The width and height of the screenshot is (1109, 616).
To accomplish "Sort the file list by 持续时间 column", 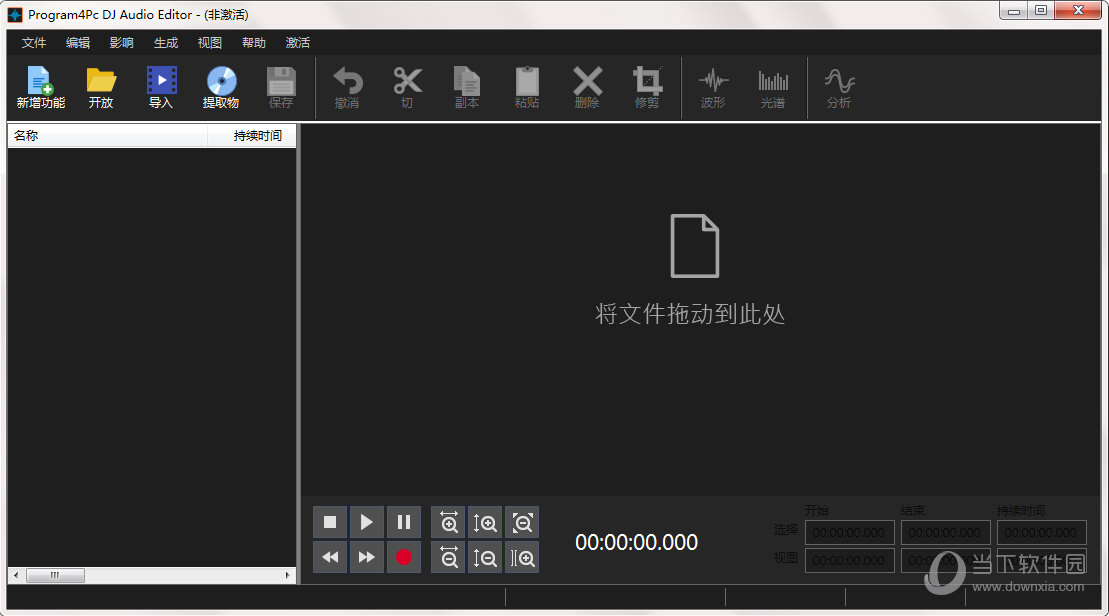I will [252, 135].
